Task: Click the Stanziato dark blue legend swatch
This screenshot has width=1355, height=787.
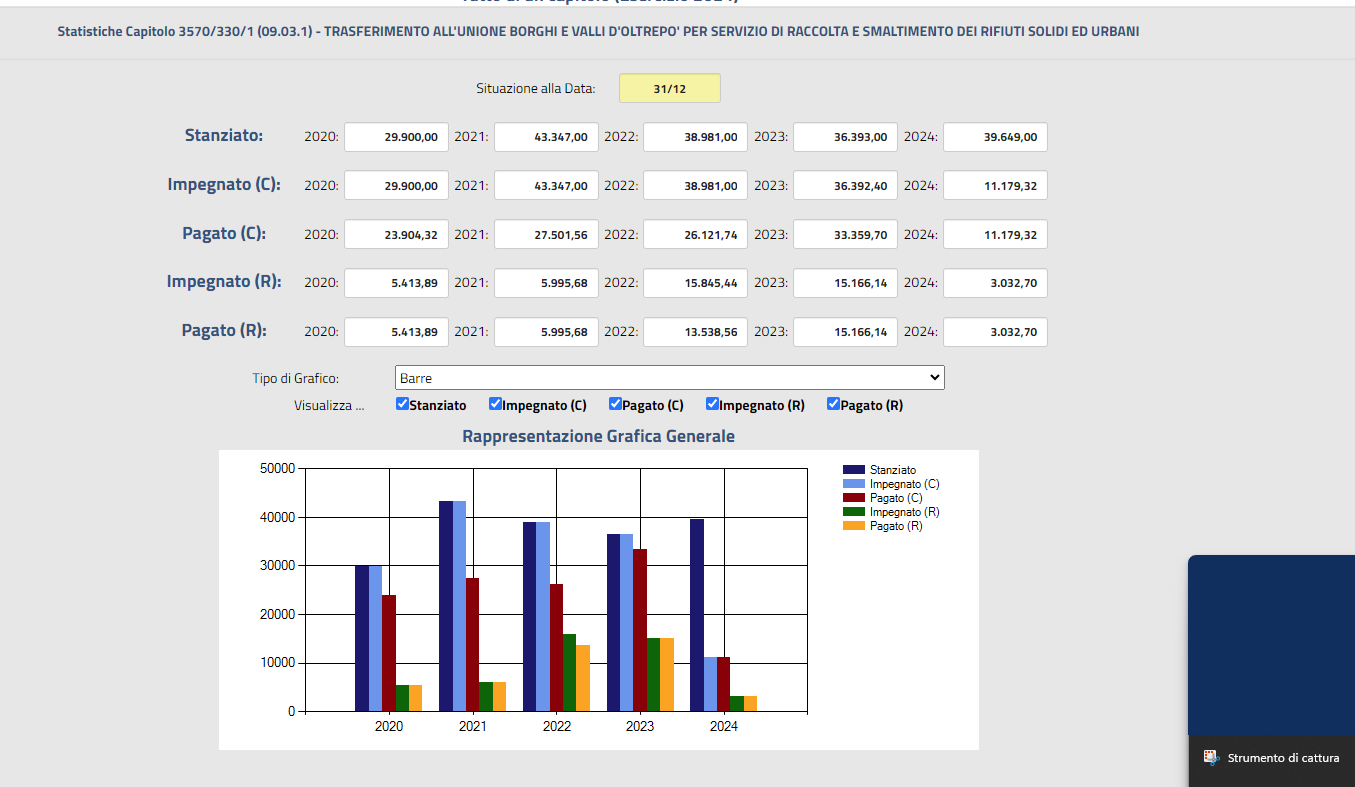Action: click(853, 470)
